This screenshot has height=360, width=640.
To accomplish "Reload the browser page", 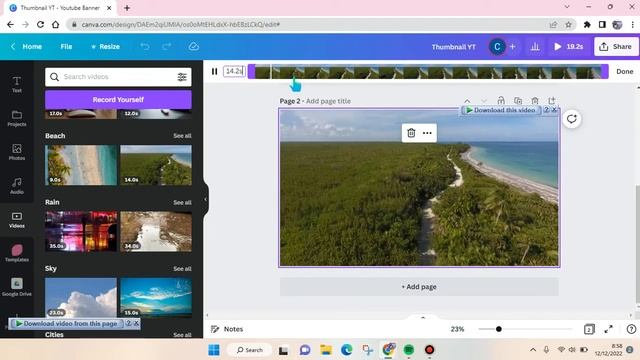I will pos(40,24).
